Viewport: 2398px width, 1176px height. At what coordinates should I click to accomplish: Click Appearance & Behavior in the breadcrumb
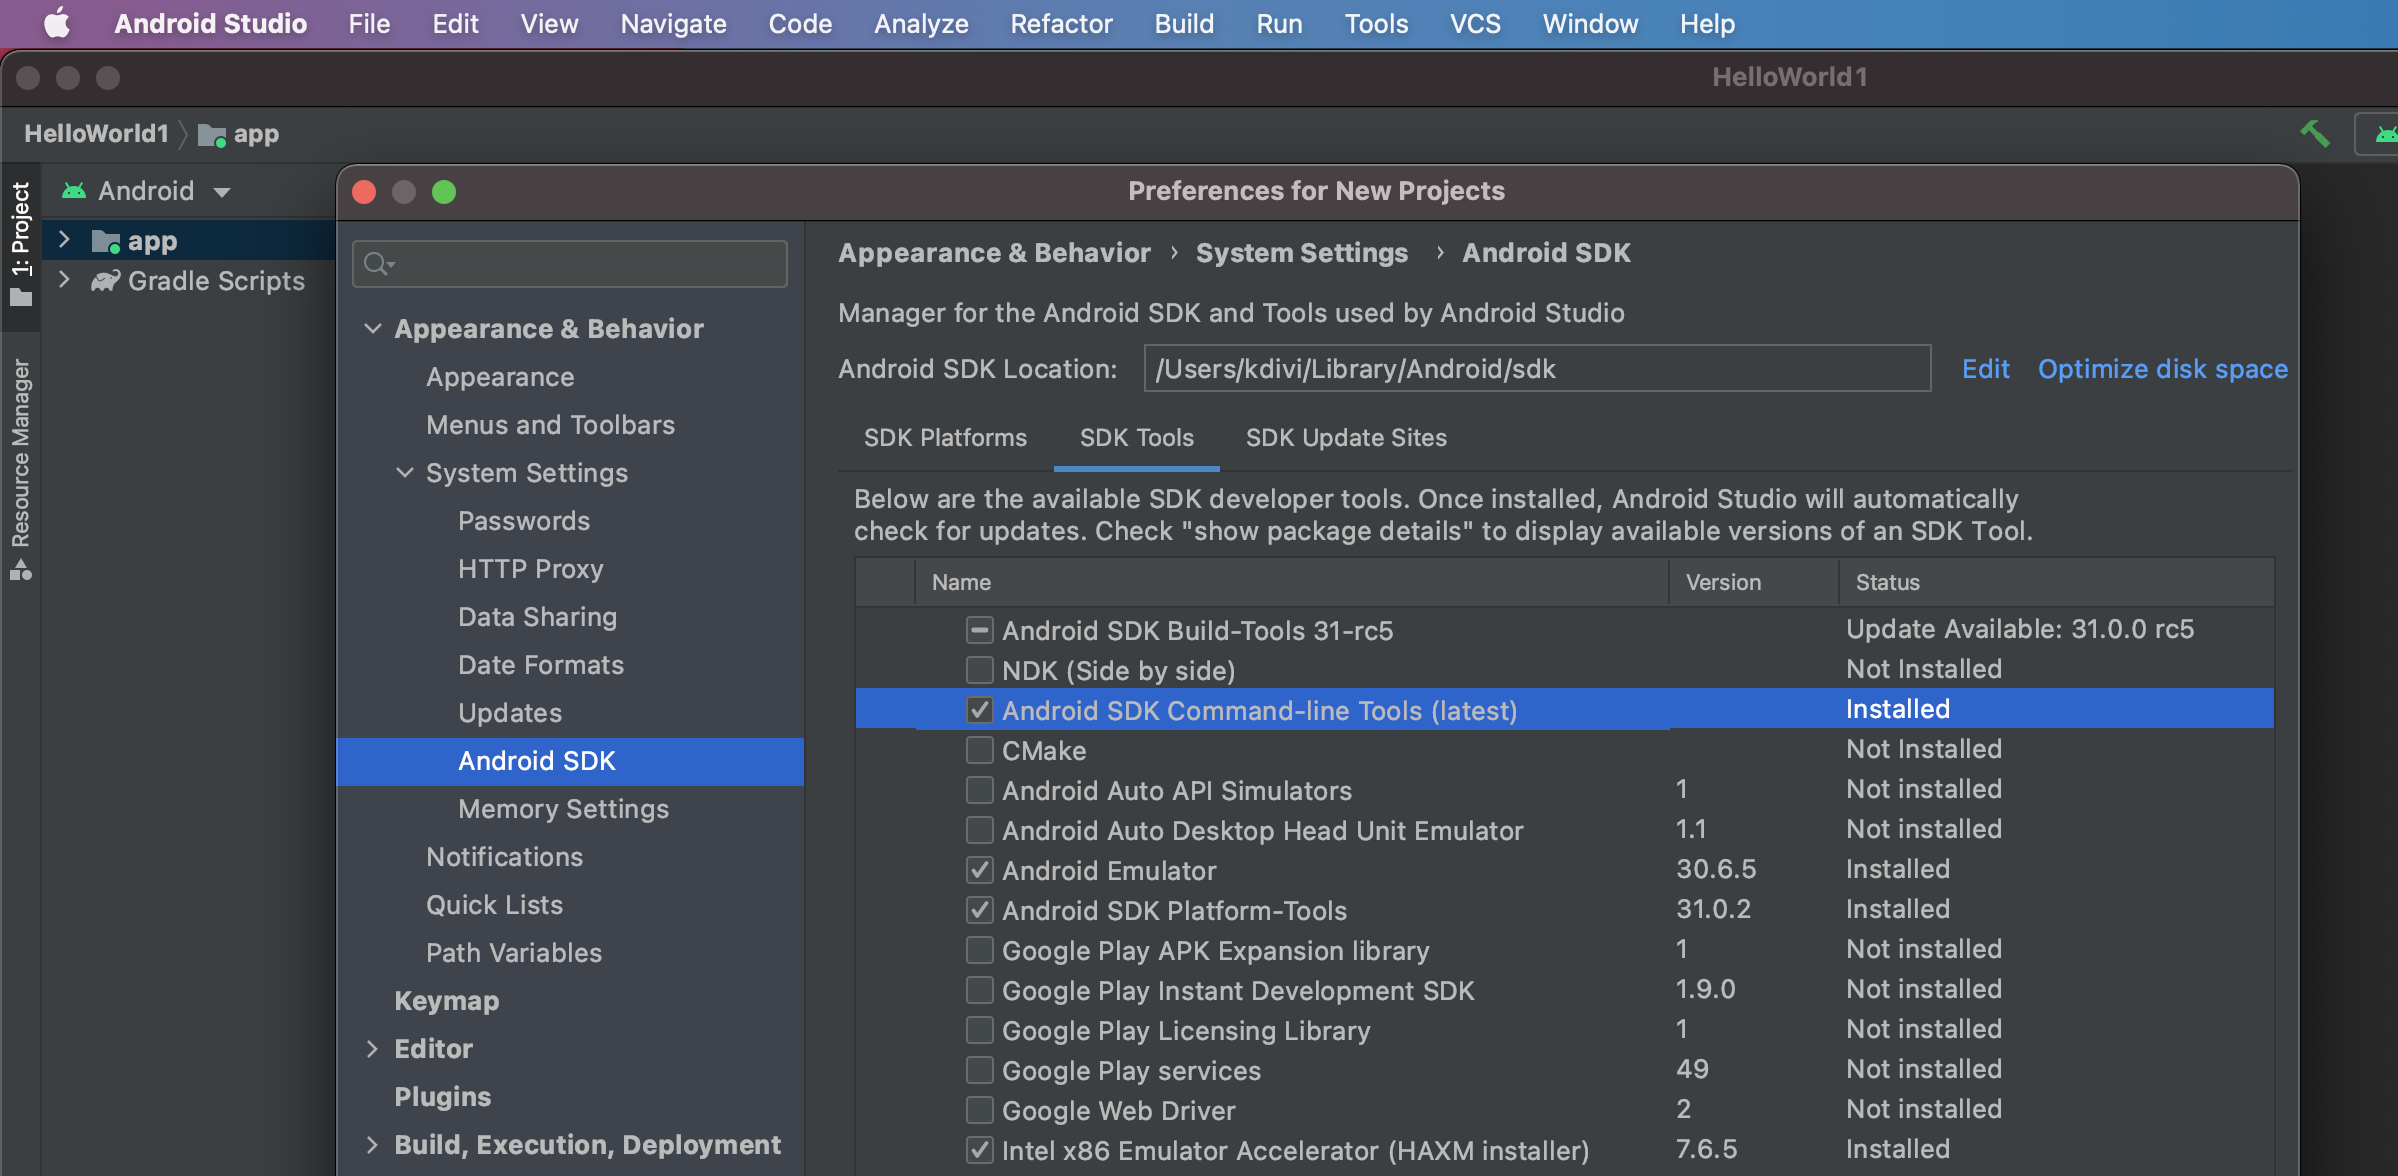994,253
